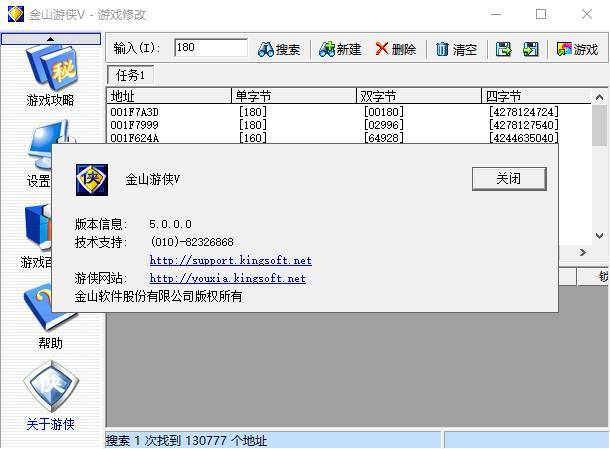
Task: Click the horizontal scroll right arrow
Action: [x=582, y=253]
